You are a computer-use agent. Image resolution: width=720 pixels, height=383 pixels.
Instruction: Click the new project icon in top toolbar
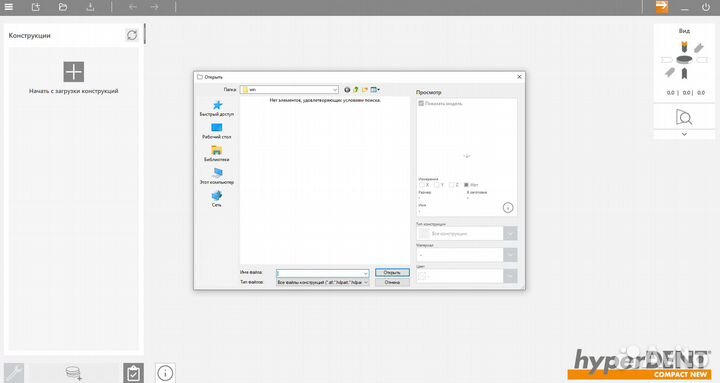(36, 7)
